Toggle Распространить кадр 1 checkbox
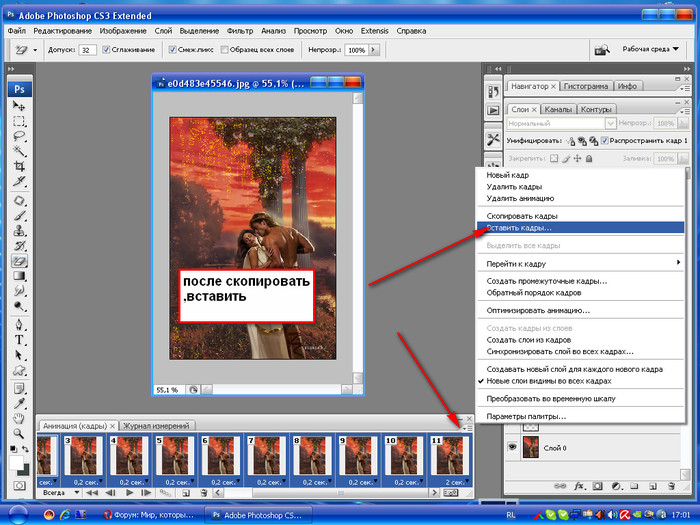This screenshot has width=700, height=525. coord(604,141)
